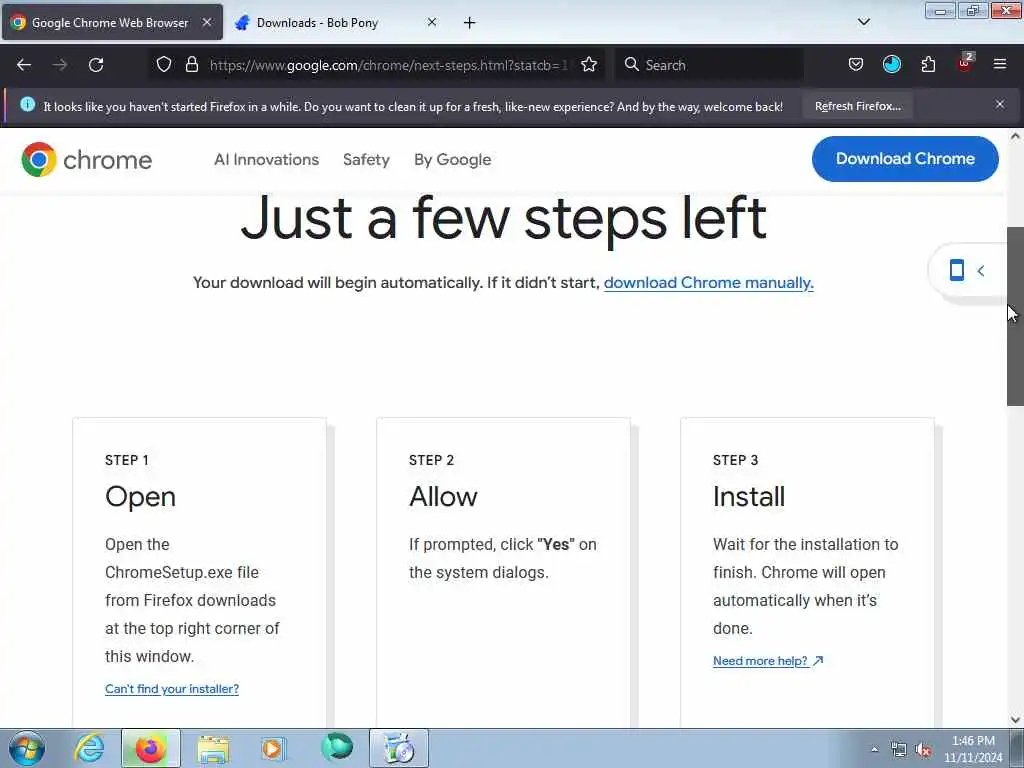Click the Firefox taskbar icon
The height and width of the screenshot is (768, 1024).
[150, 748]
